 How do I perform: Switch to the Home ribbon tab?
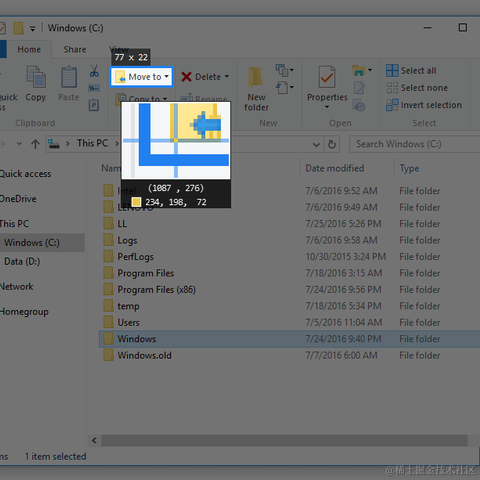(x=29, y=50)
